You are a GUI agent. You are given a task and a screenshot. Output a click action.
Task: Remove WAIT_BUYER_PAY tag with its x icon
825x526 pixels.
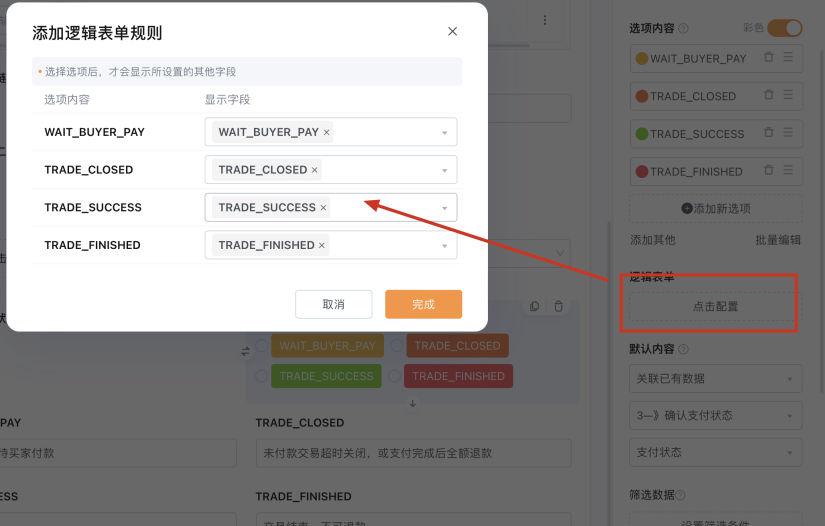coord(326,133)
